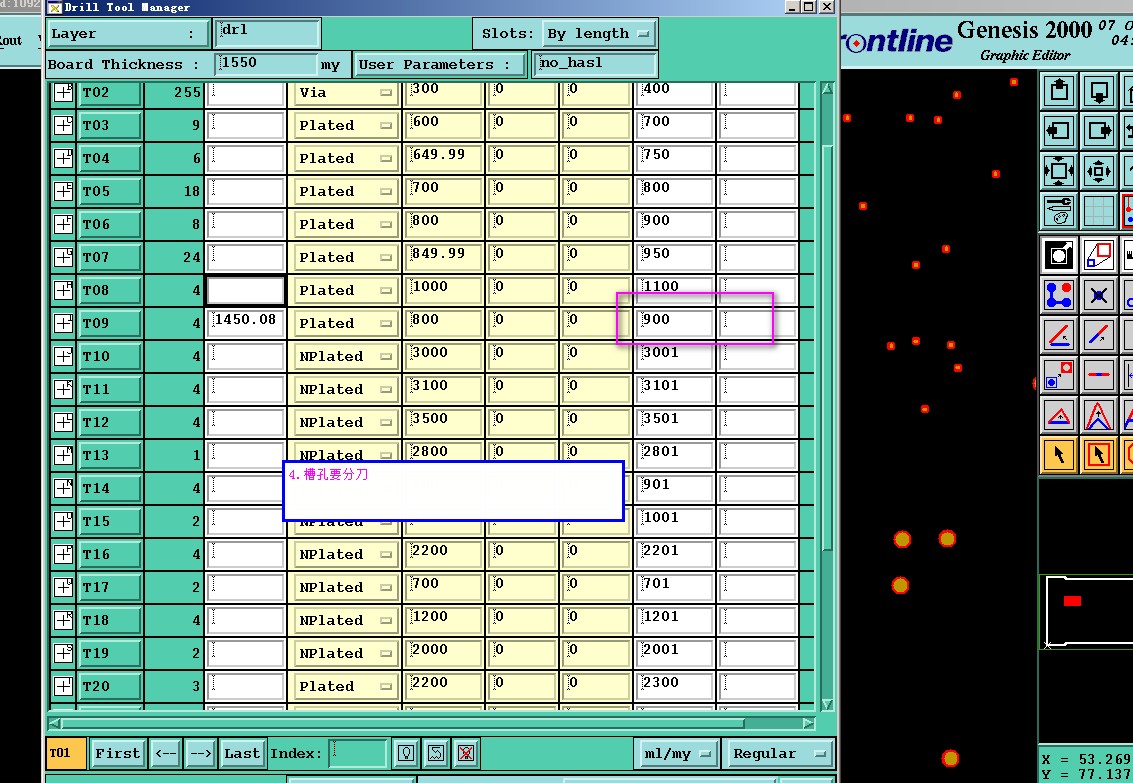The width and height of the screenshot is (1133, 783).
Task: Expand the T05 row plus button
Action: (x=64, y=191)
